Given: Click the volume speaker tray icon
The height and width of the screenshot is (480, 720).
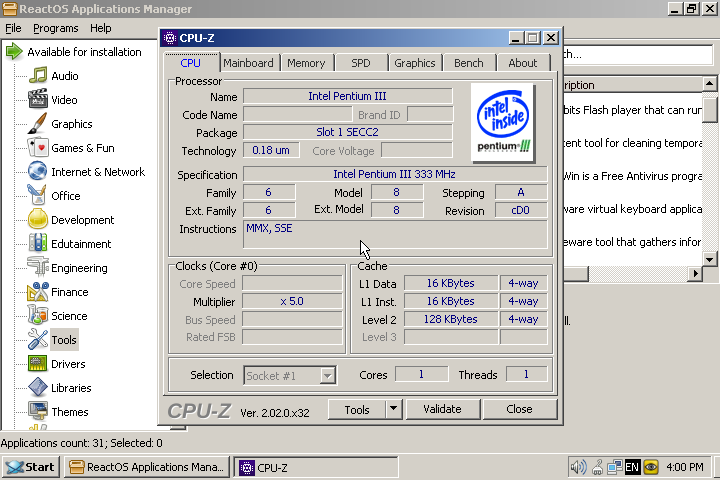Looking at the screenshot, I should 578,467.
